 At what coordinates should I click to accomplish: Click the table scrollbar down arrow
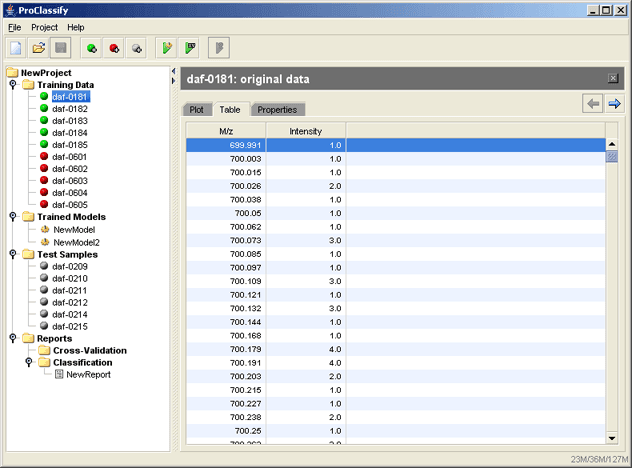coord(611,437)
